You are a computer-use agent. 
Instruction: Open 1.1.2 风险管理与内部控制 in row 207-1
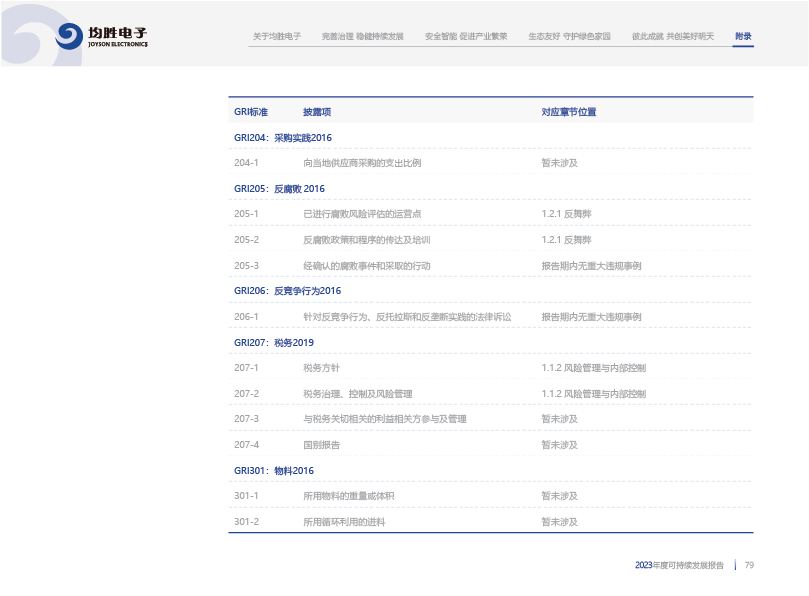[593, 368]
